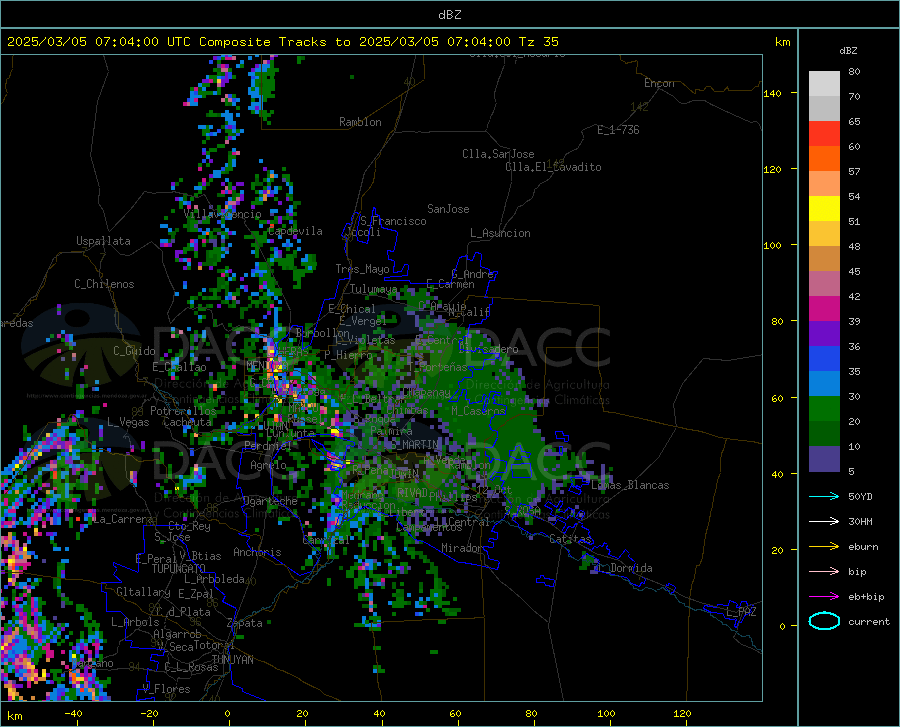Click the Ramblon label in north
The height and width of the screenshot is (727, 900).
(x=360, y=122)
